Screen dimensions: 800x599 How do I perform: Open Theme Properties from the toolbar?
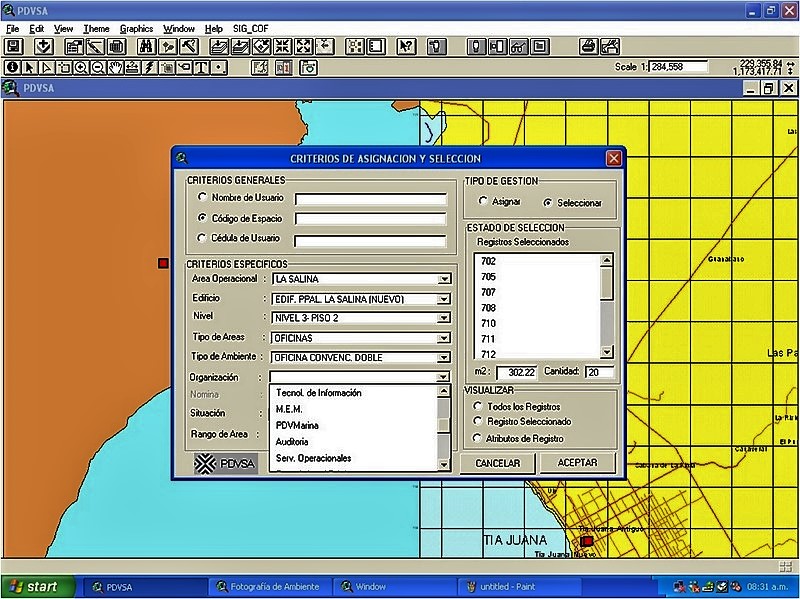pos(74,47)
